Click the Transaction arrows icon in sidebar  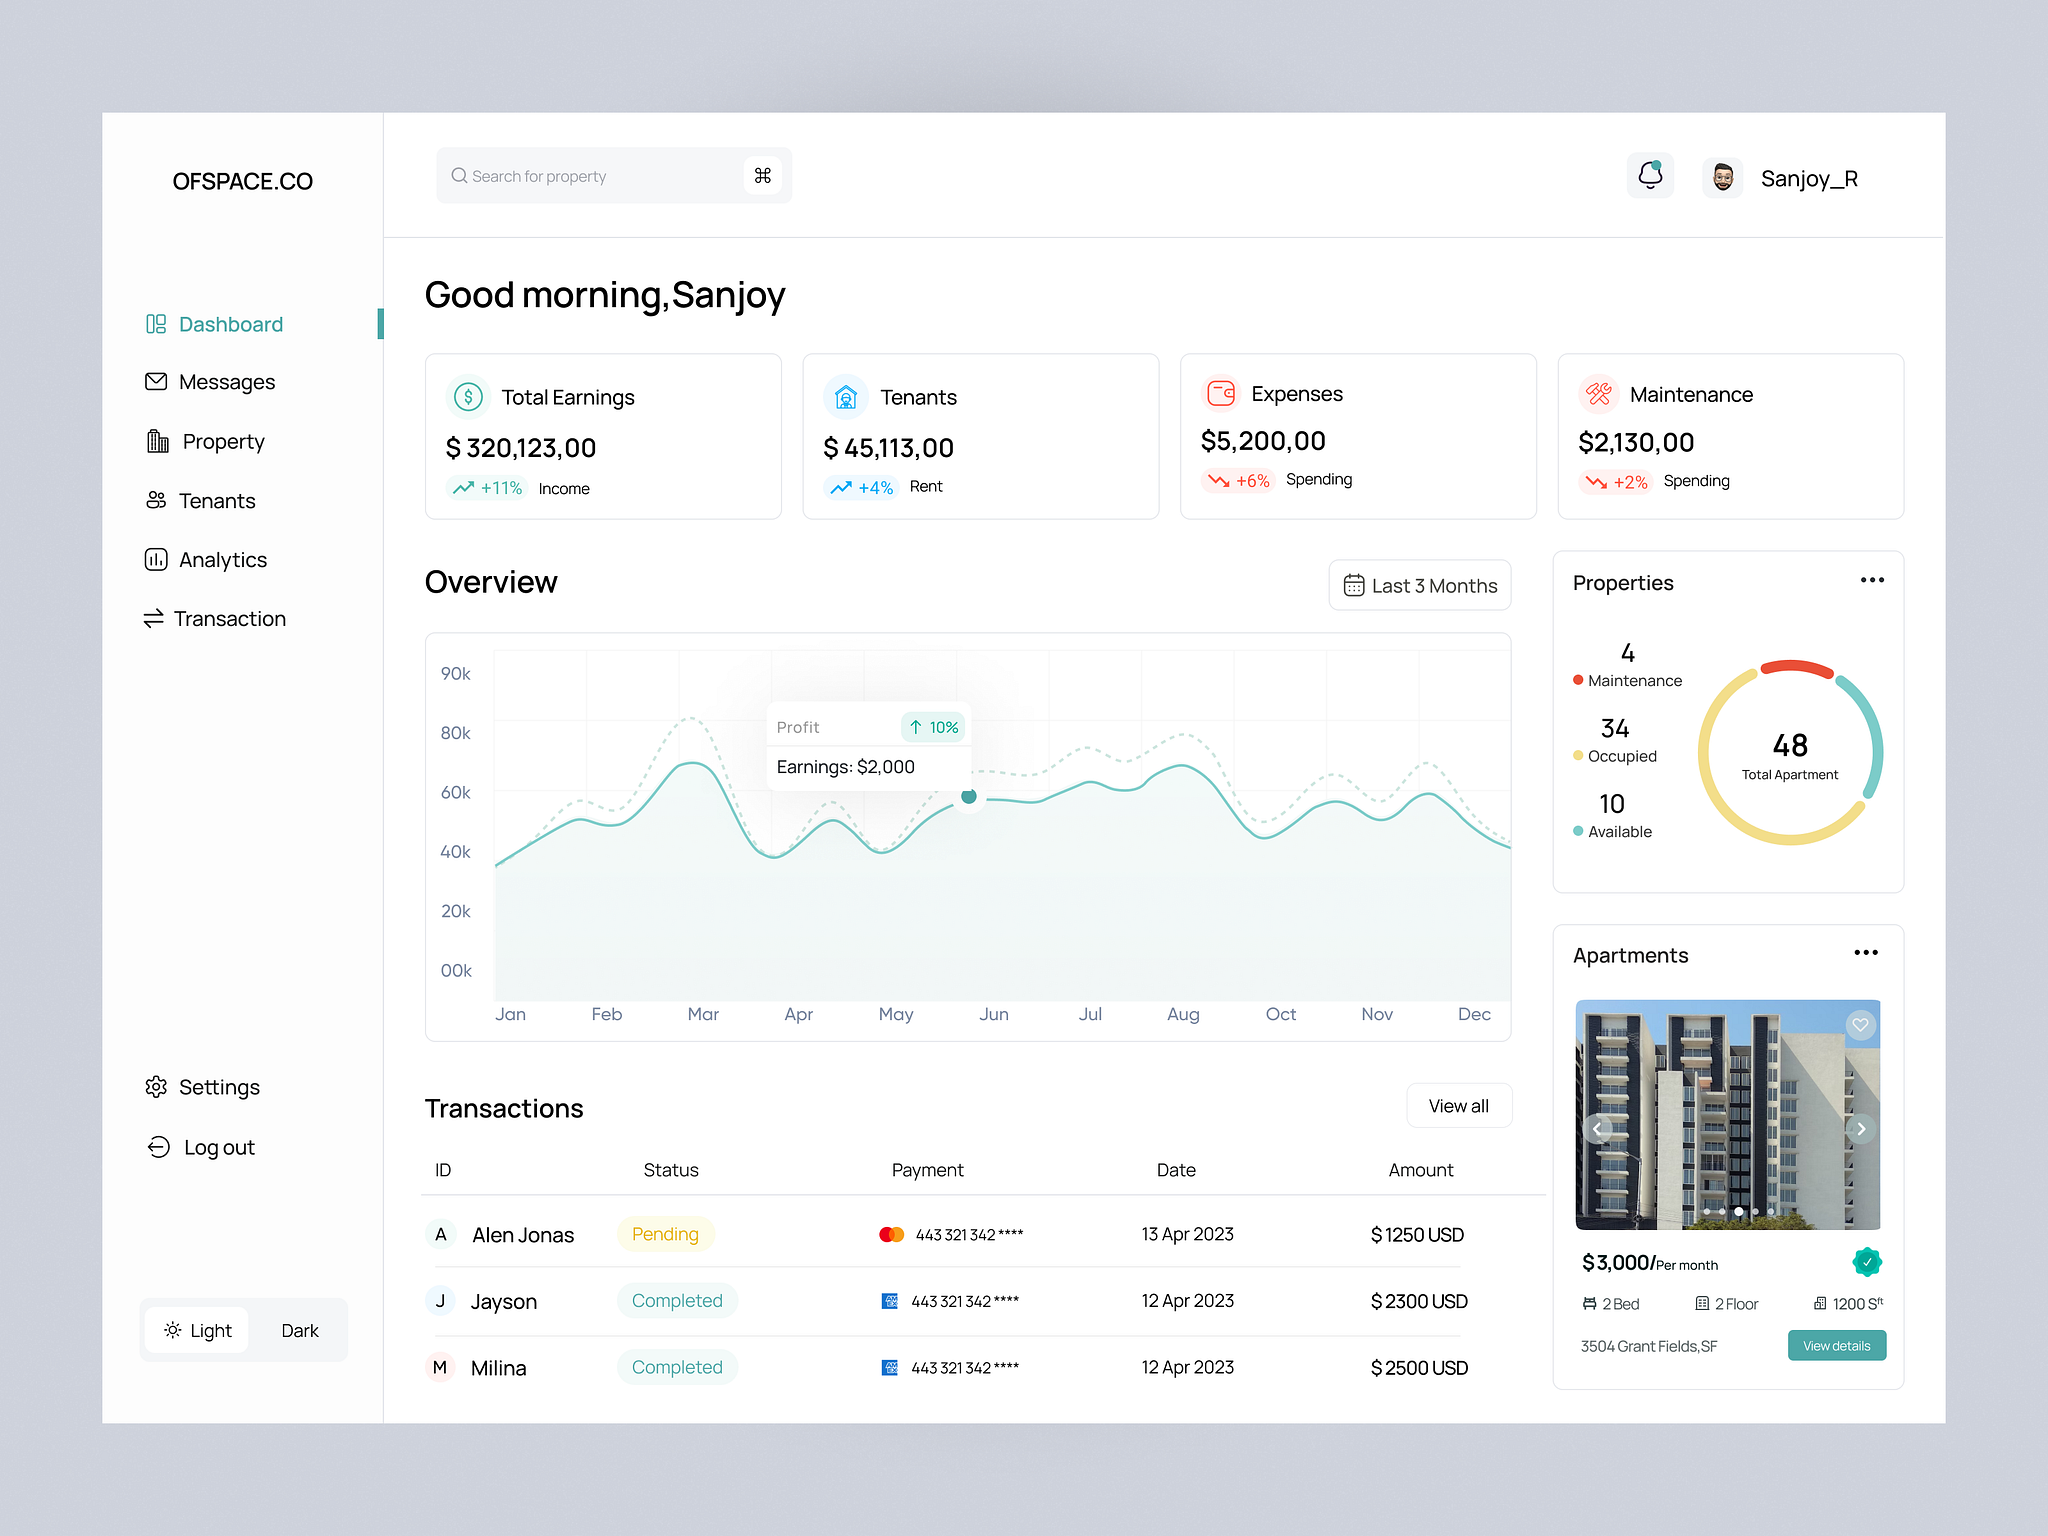[x=154, y=618]
